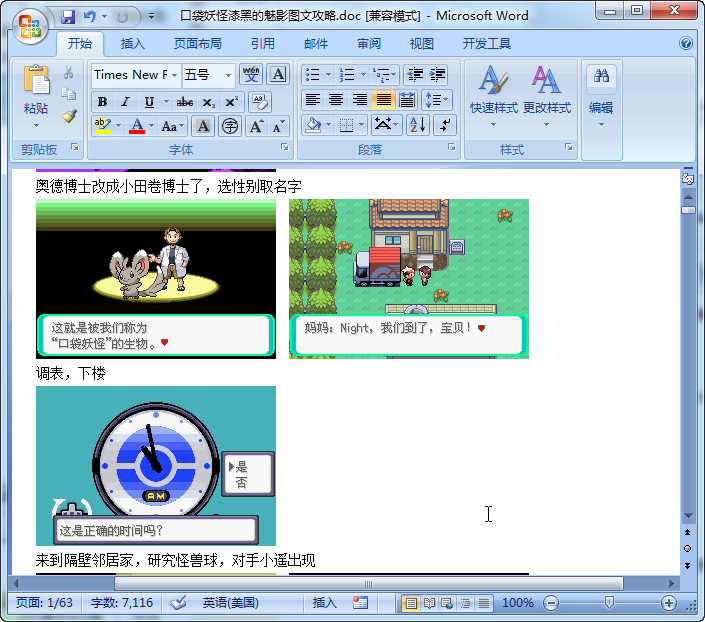Screen dimensions: 705x622
Task: Open shading paint bucket
Action: point(313,125)
